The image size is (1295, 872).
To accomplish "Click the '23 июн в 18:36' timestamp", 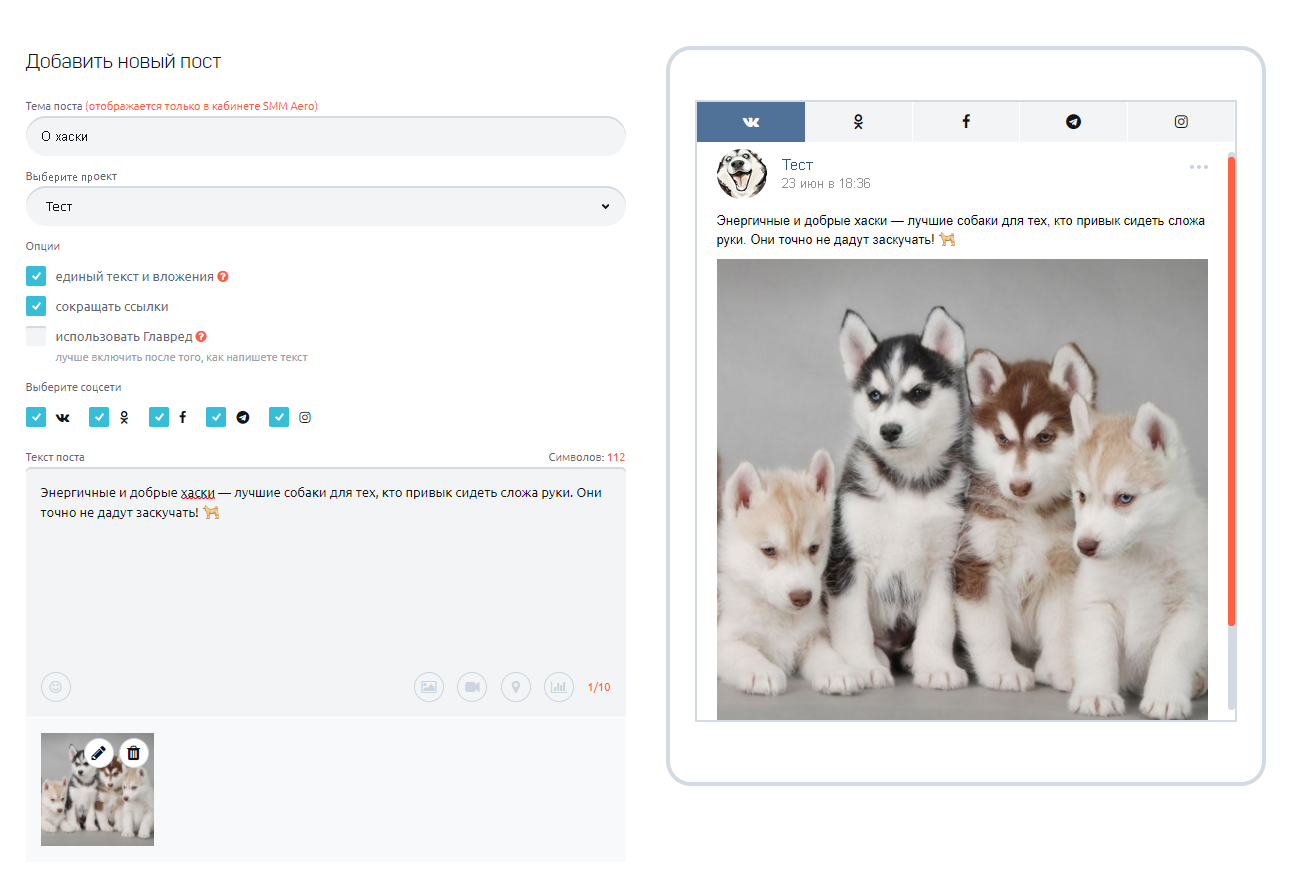I will pos(826,184).
